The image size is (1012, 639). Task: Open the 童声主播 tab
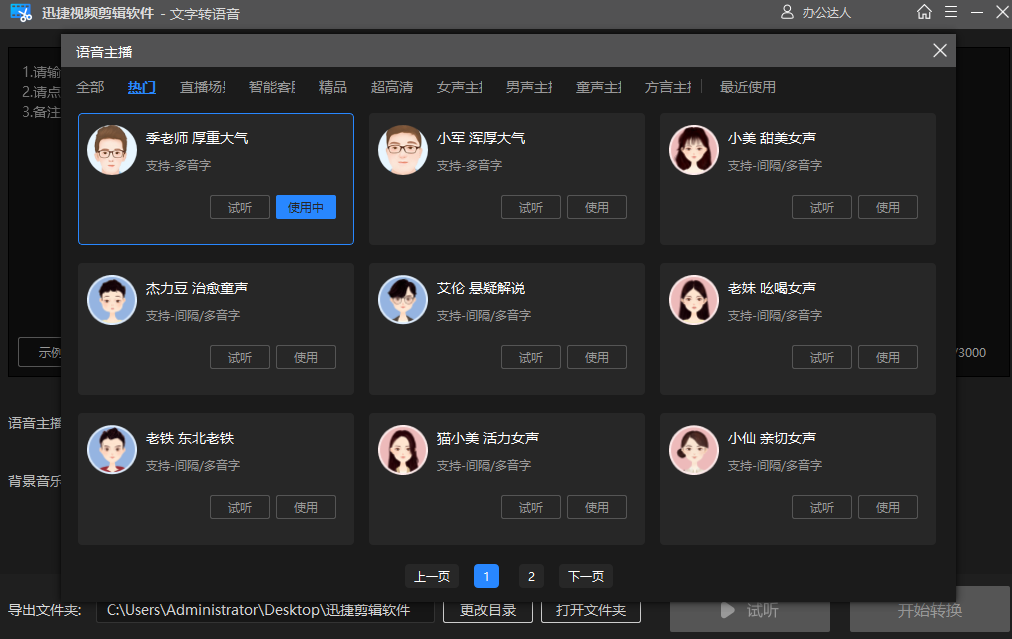tap(598, 87)
